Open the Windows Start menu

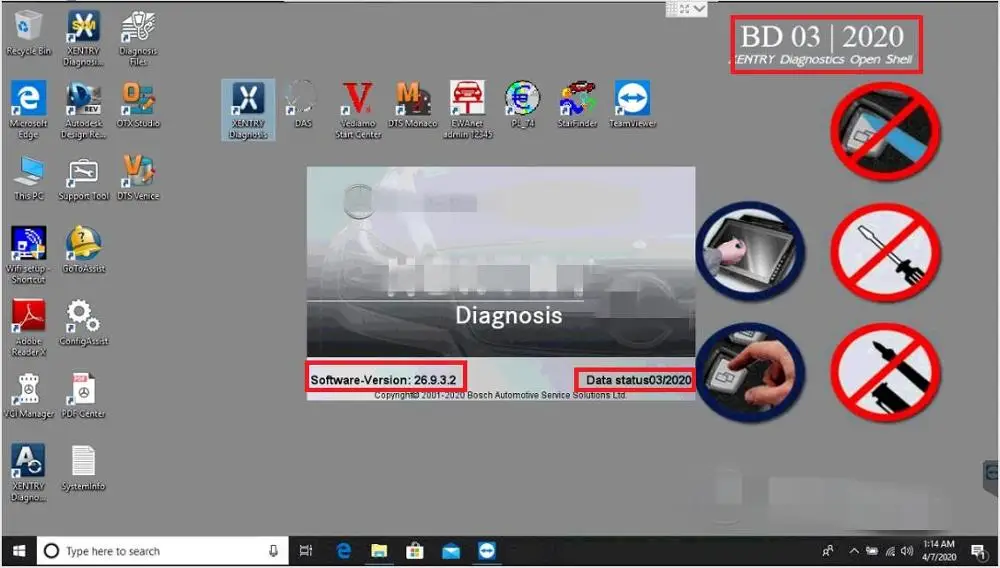18,551
